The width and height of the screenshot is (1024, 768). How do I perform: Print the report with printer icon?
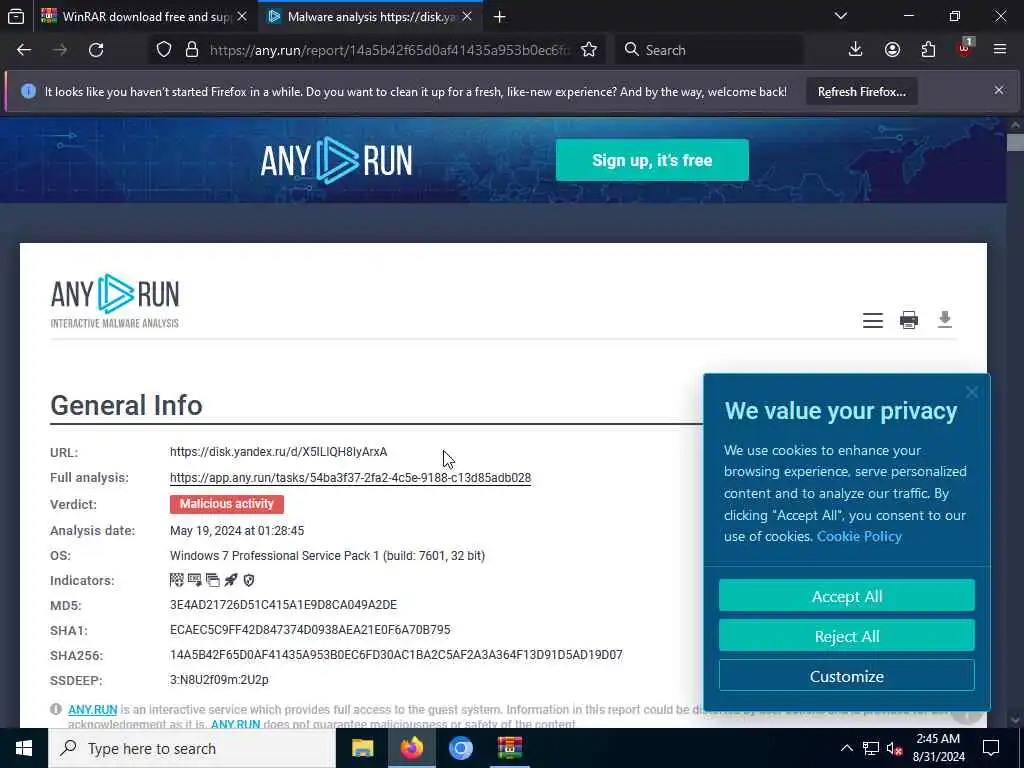pyautogui.click(x=908, y=320)
